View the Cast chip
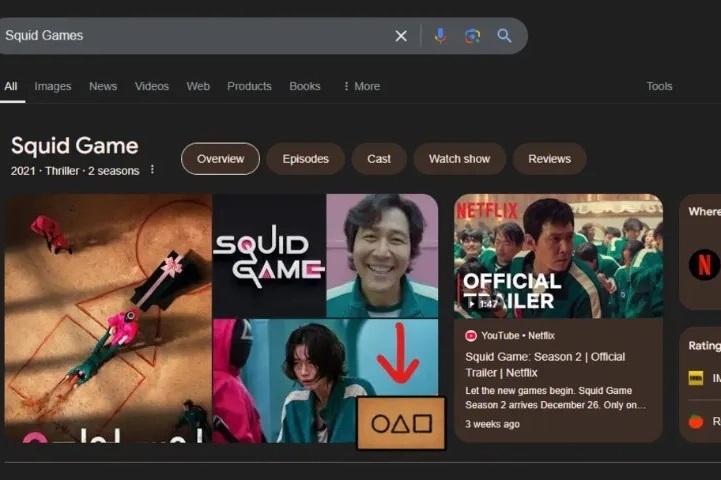 379,159
